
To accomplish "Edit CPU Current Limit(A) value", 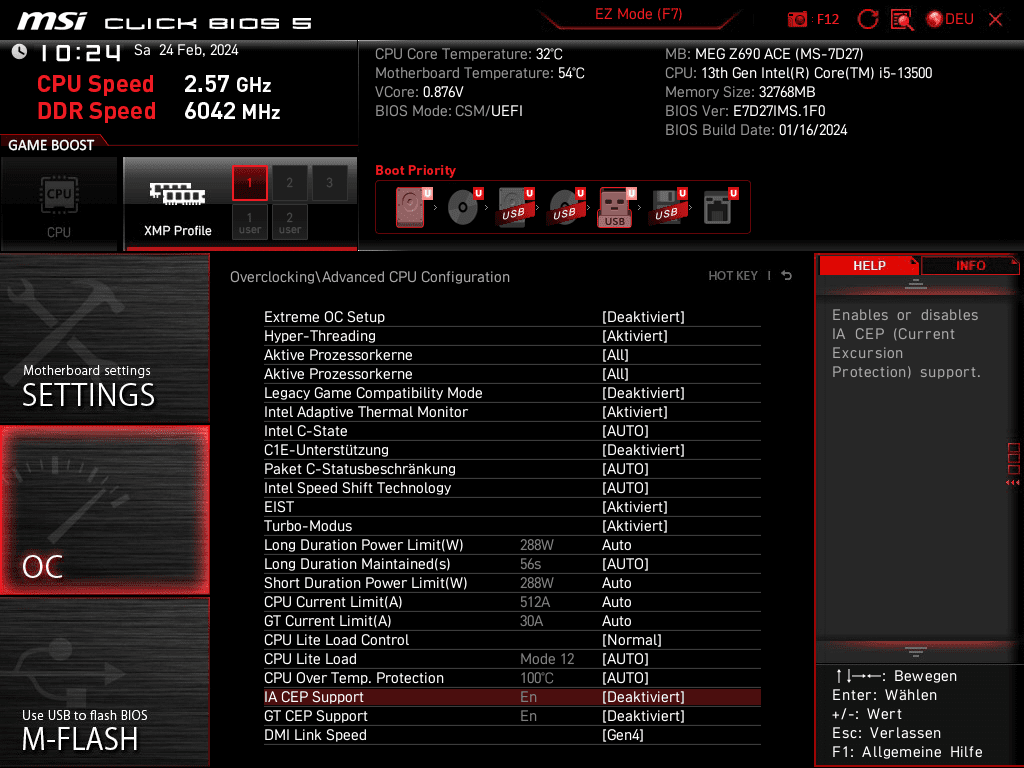I will 616,601.
